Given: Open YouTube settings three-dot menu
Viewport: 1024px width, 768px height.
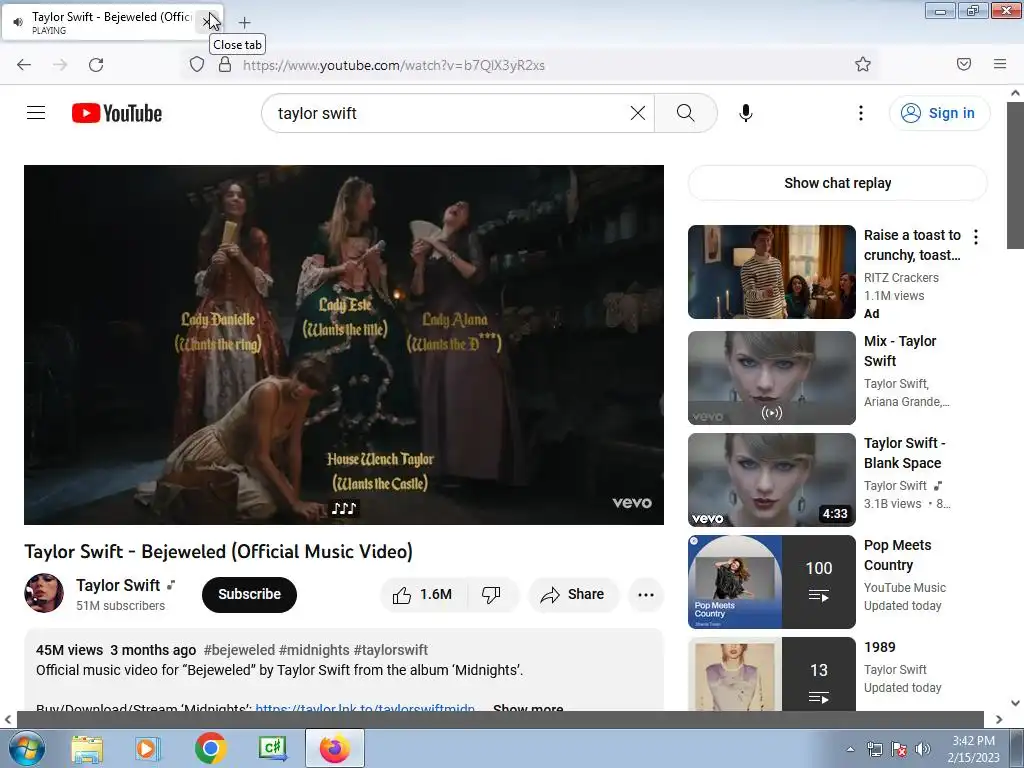Looking at the screenshot, I should [861, 113].
